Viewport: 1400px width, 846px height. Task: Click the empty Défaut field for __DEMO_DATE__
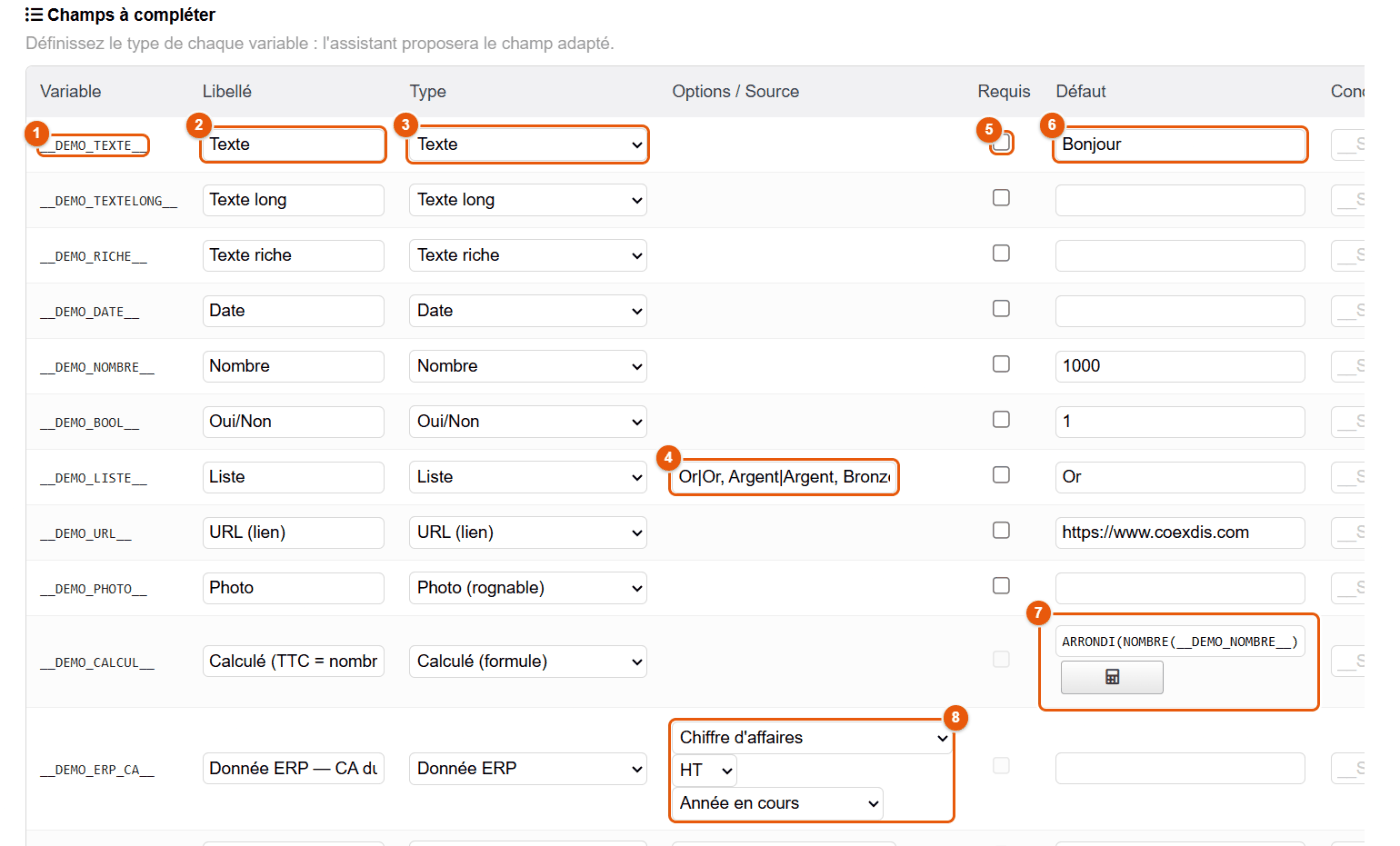pyautogui.click(x=1180, y=311)
